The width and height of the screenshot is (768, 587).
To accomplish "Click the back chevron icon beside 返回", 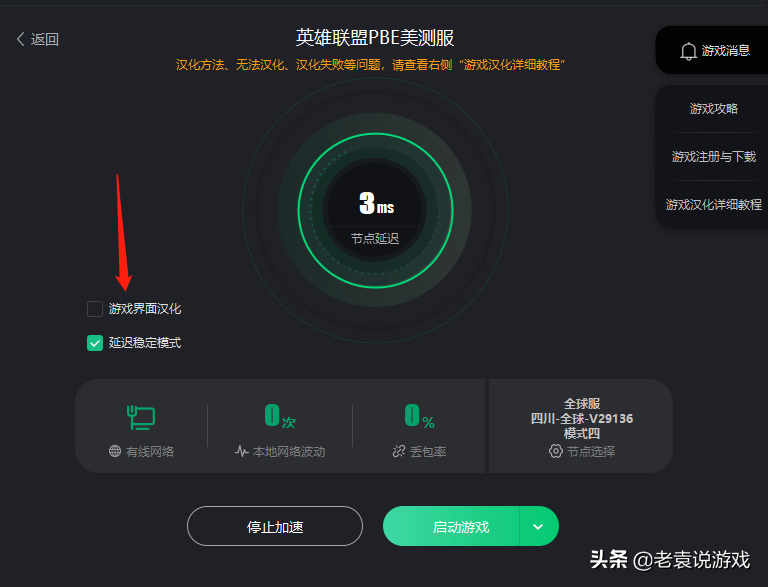I will pyautogui.click(x=20, y=39).
